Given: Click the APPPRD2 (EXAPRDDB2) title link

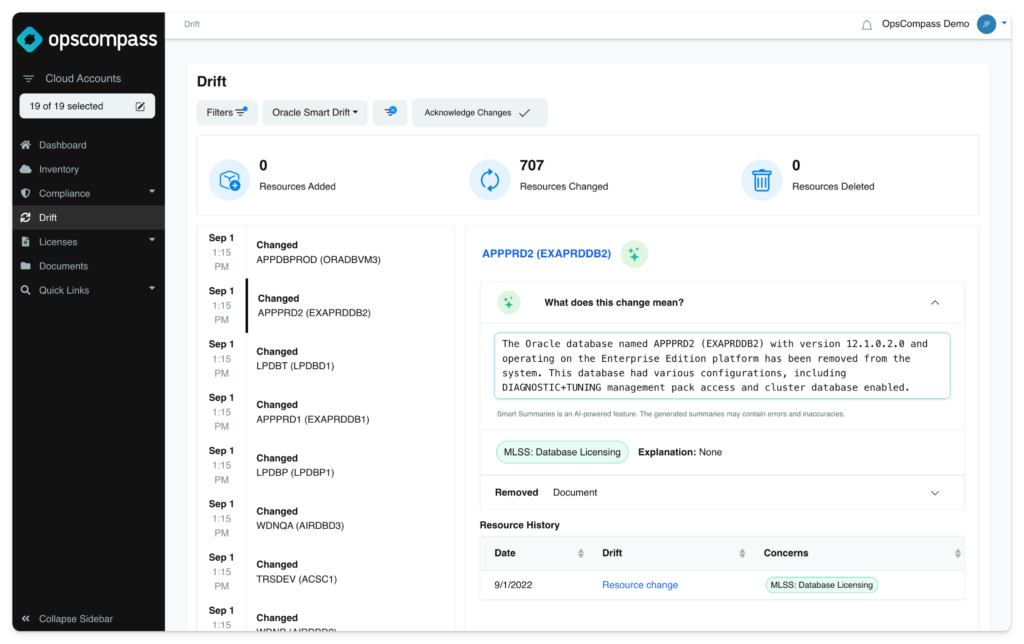Looking at the screenshot, I should (x=546, y=253).
